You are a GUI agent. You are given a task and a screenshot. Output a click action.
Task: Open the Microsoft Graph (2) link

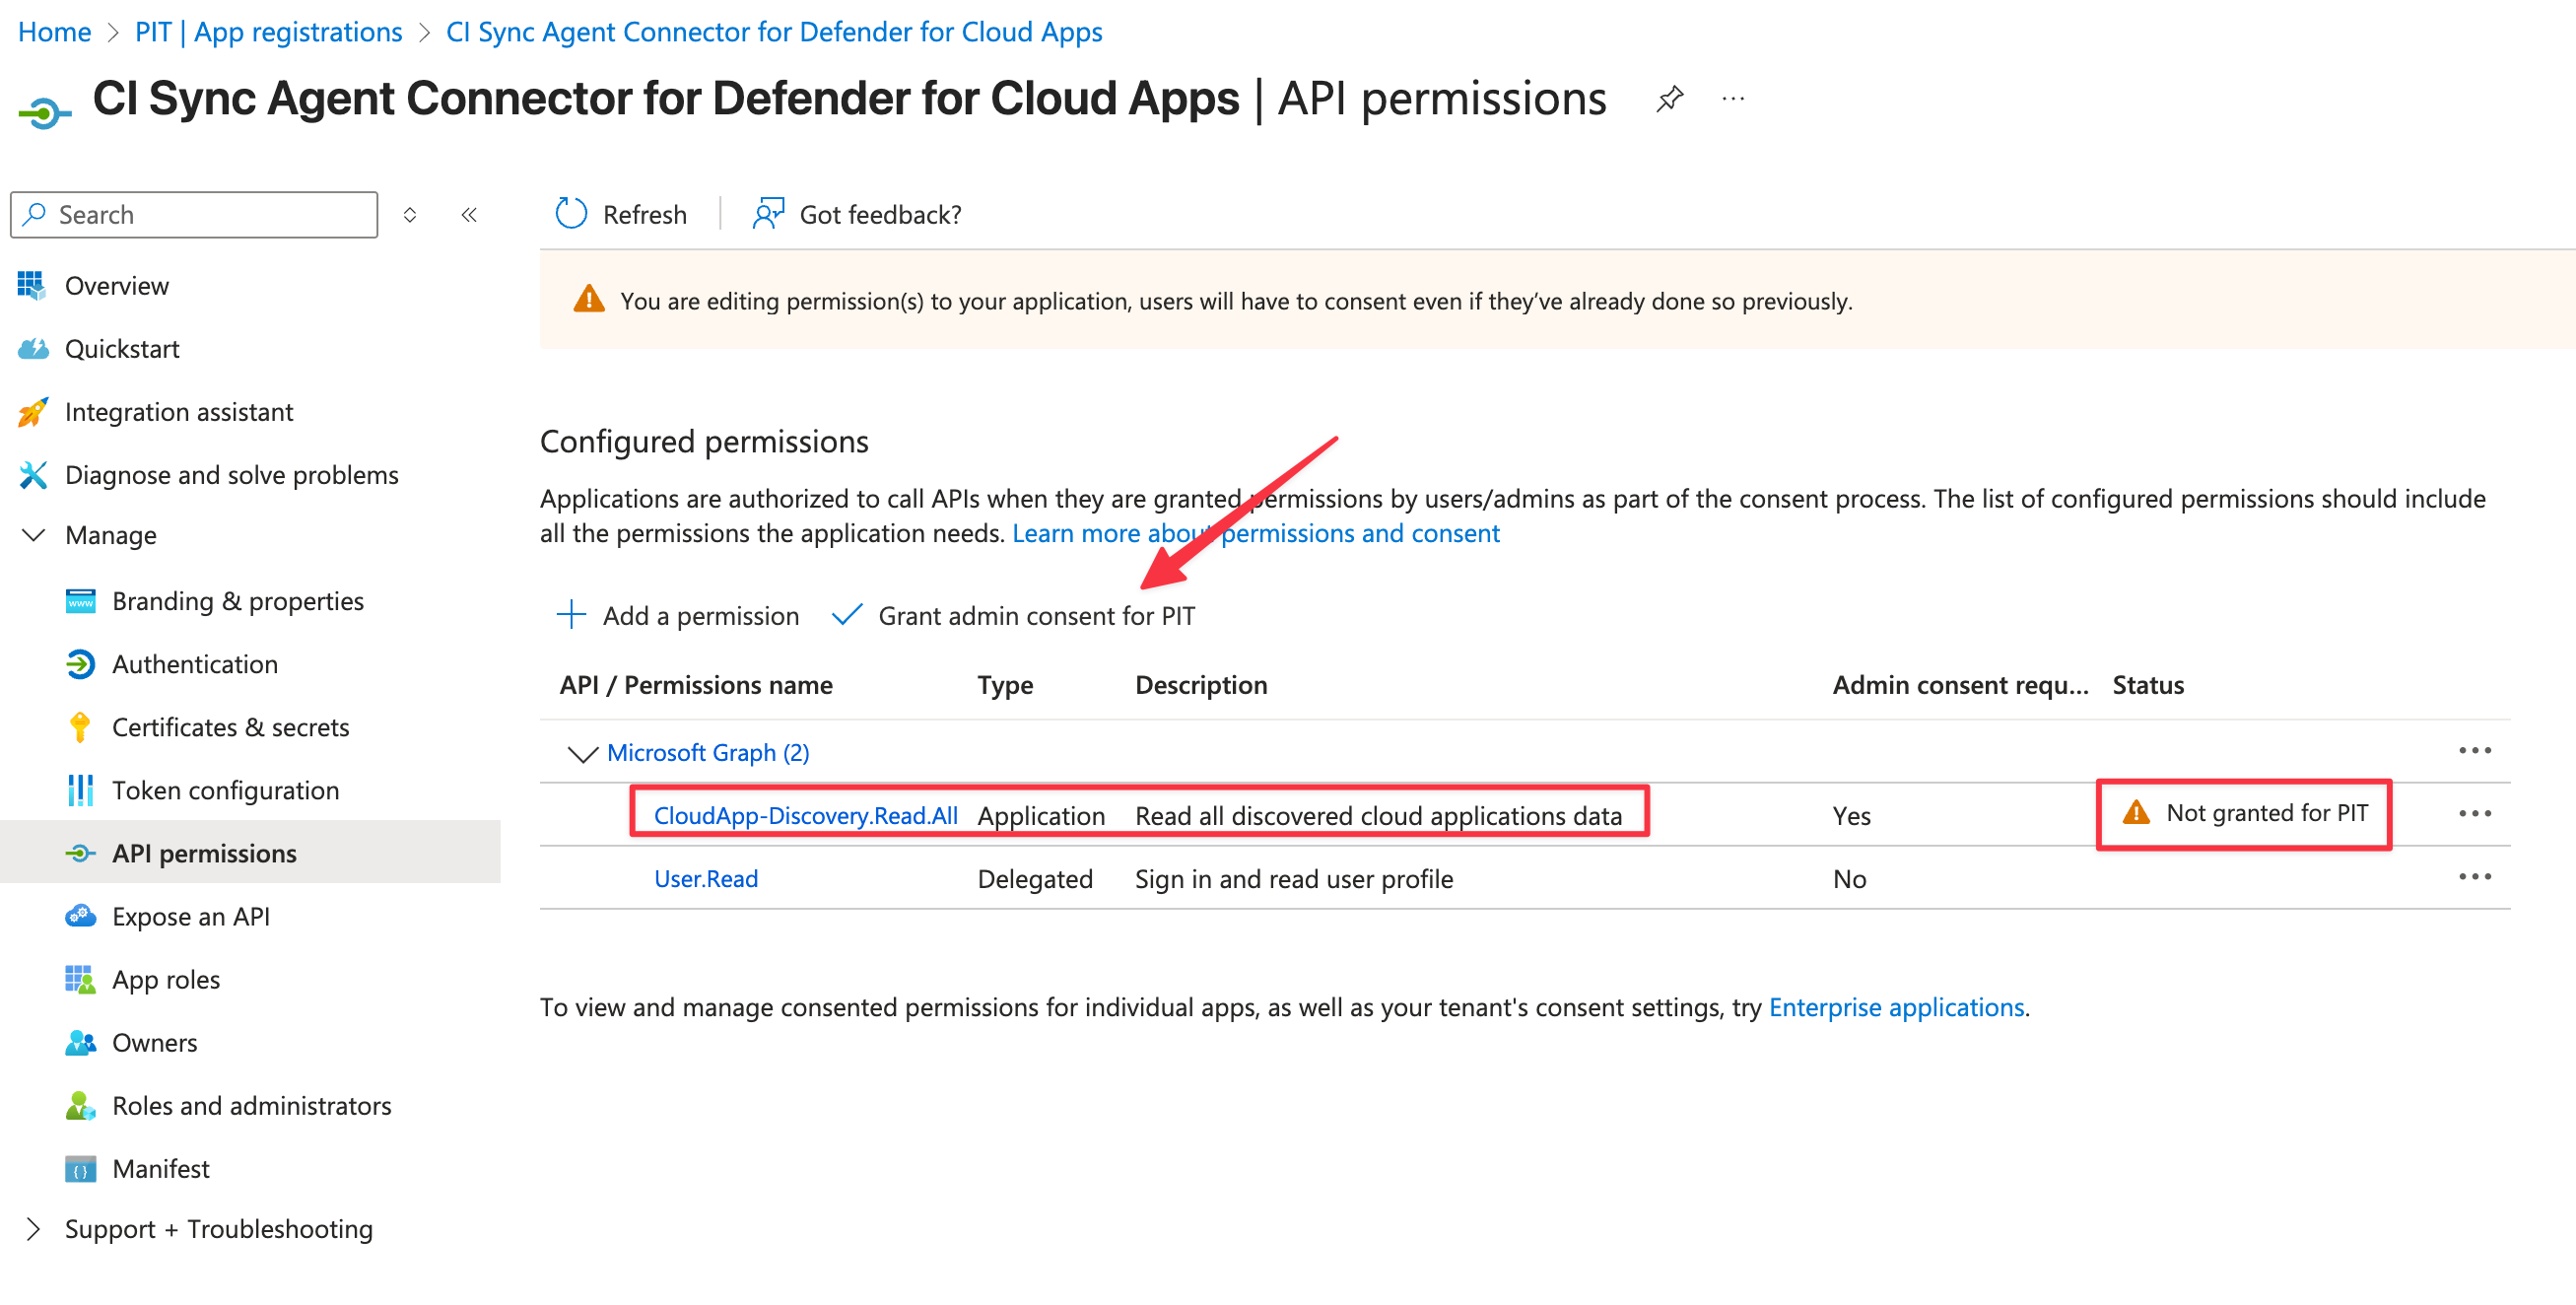click(x=708, y=752)
